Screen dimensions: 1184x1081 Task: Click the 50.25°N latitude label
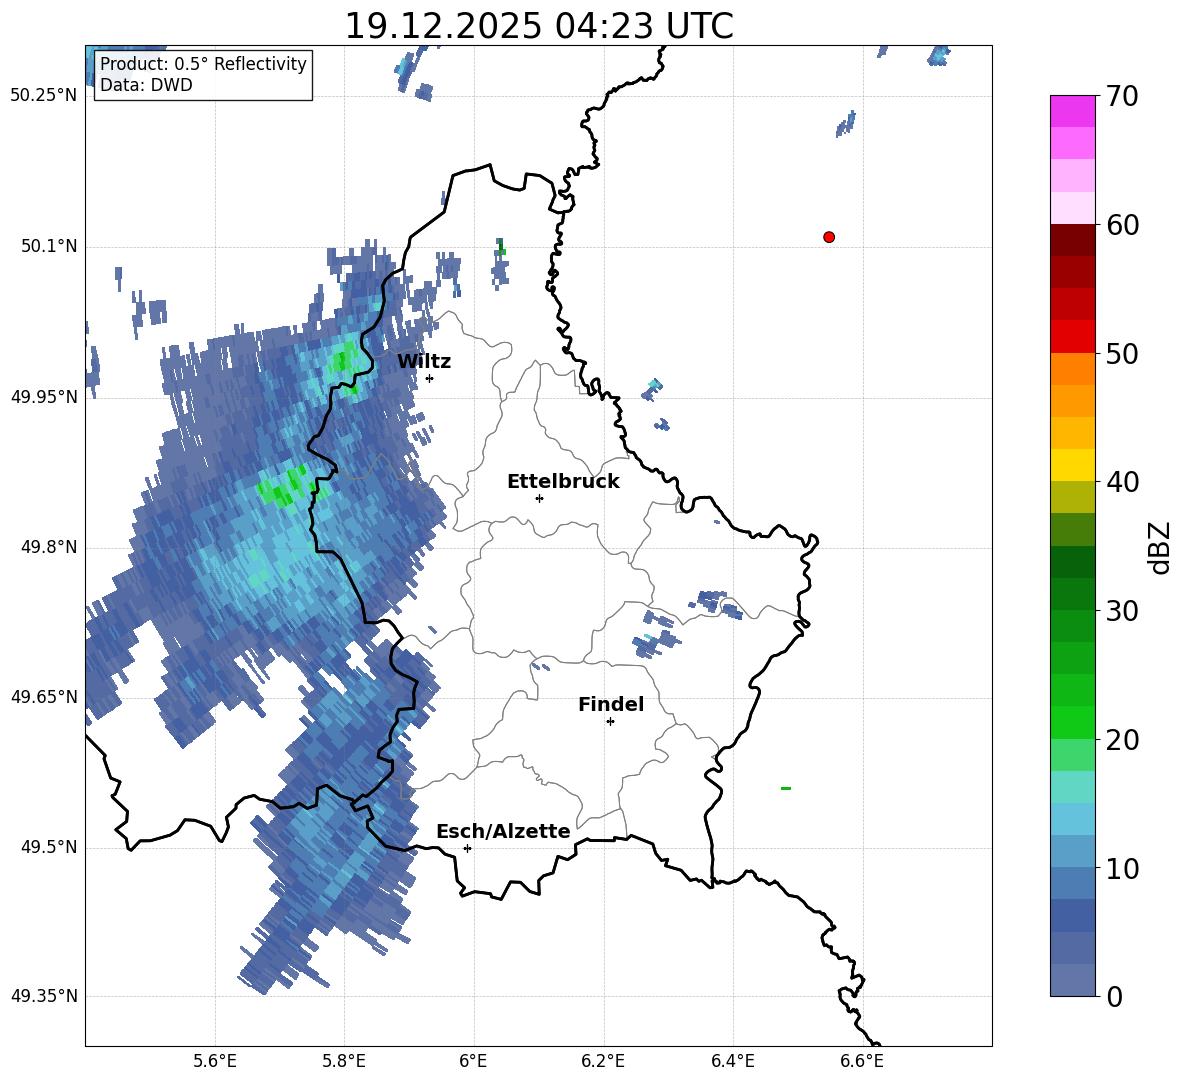(44, 96)
